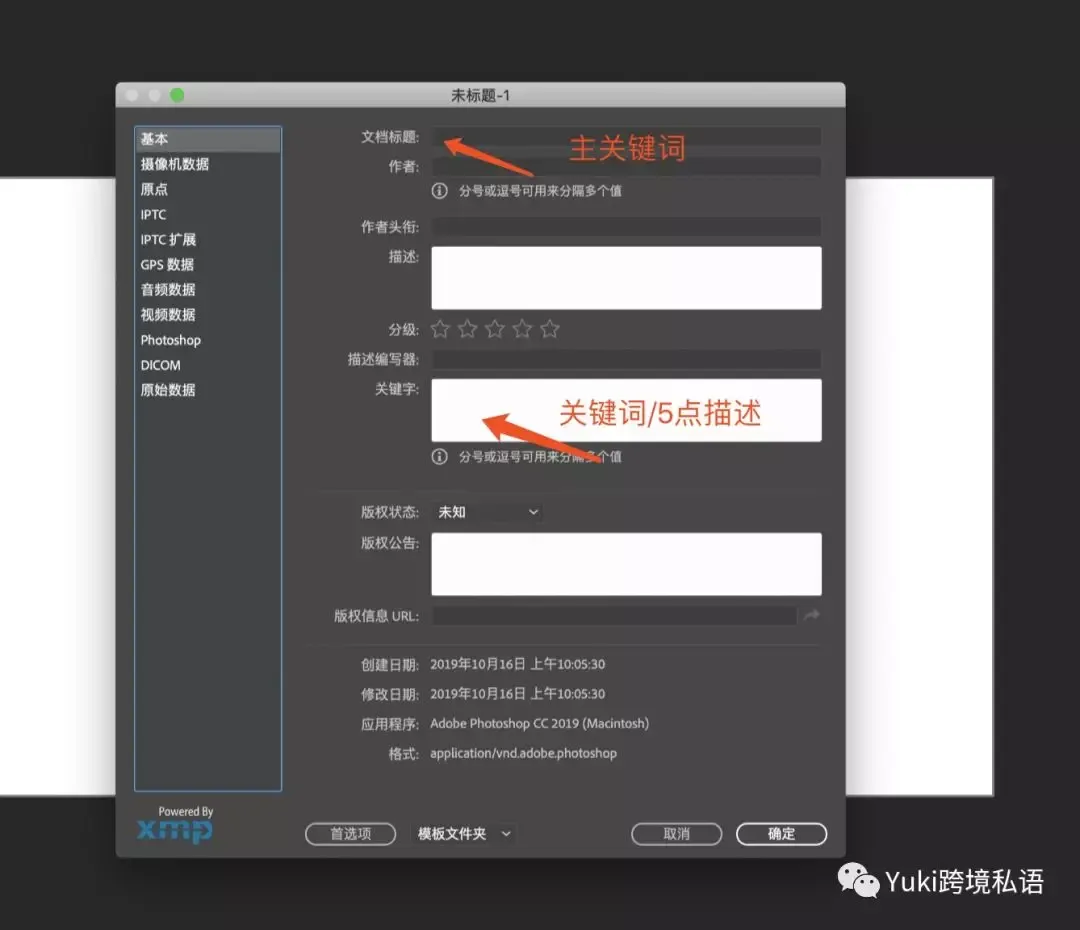Viewport: 1080px width, 930px height.
Task: Click the 首选项 button
Action: click(351, 834)
